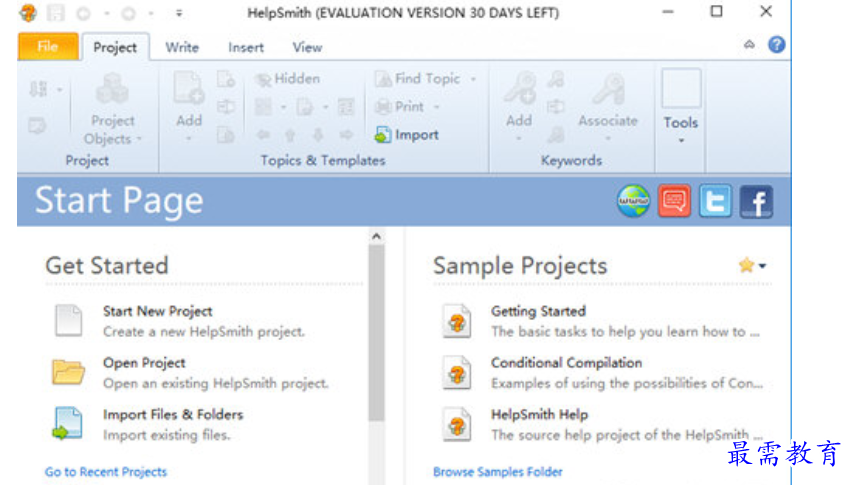The image size is (849, 485).
Task: Open the website globe icon
Action: coord(633,201)
